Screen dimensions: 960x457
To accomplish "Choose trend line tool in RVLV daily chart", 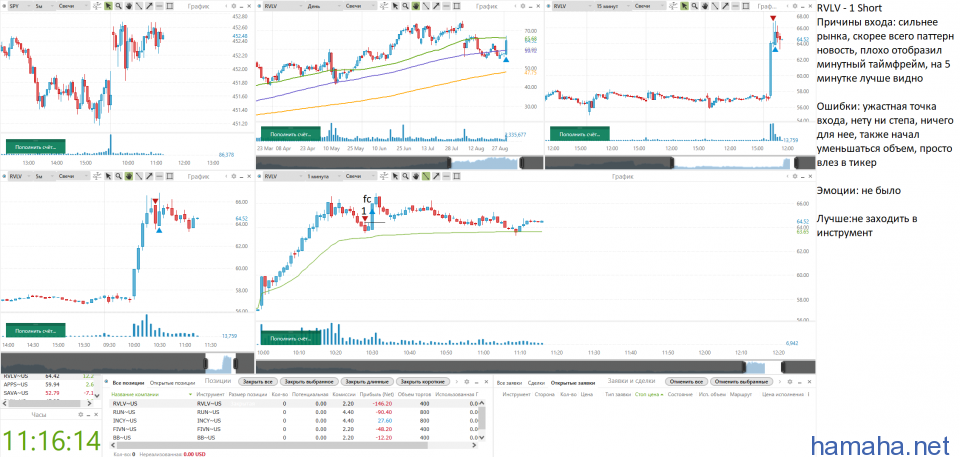I will point(426,6).
